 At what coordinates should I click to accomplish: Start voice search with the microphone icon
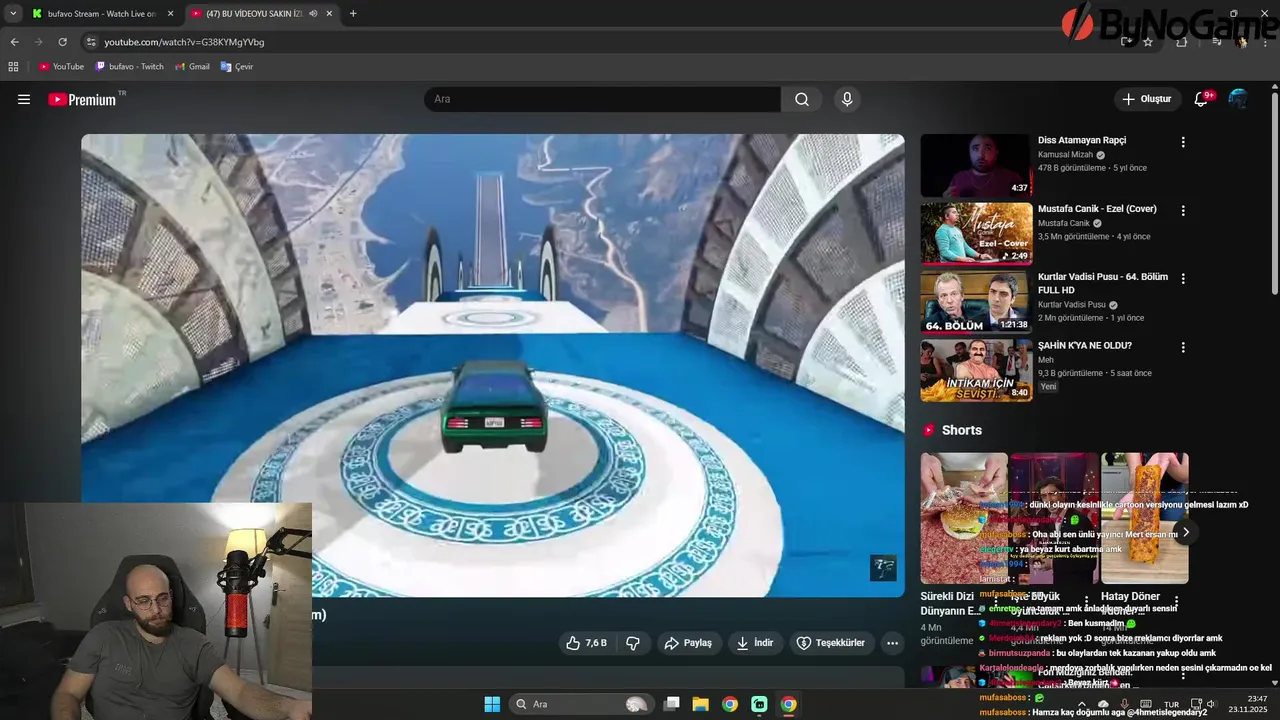point(847,99)
